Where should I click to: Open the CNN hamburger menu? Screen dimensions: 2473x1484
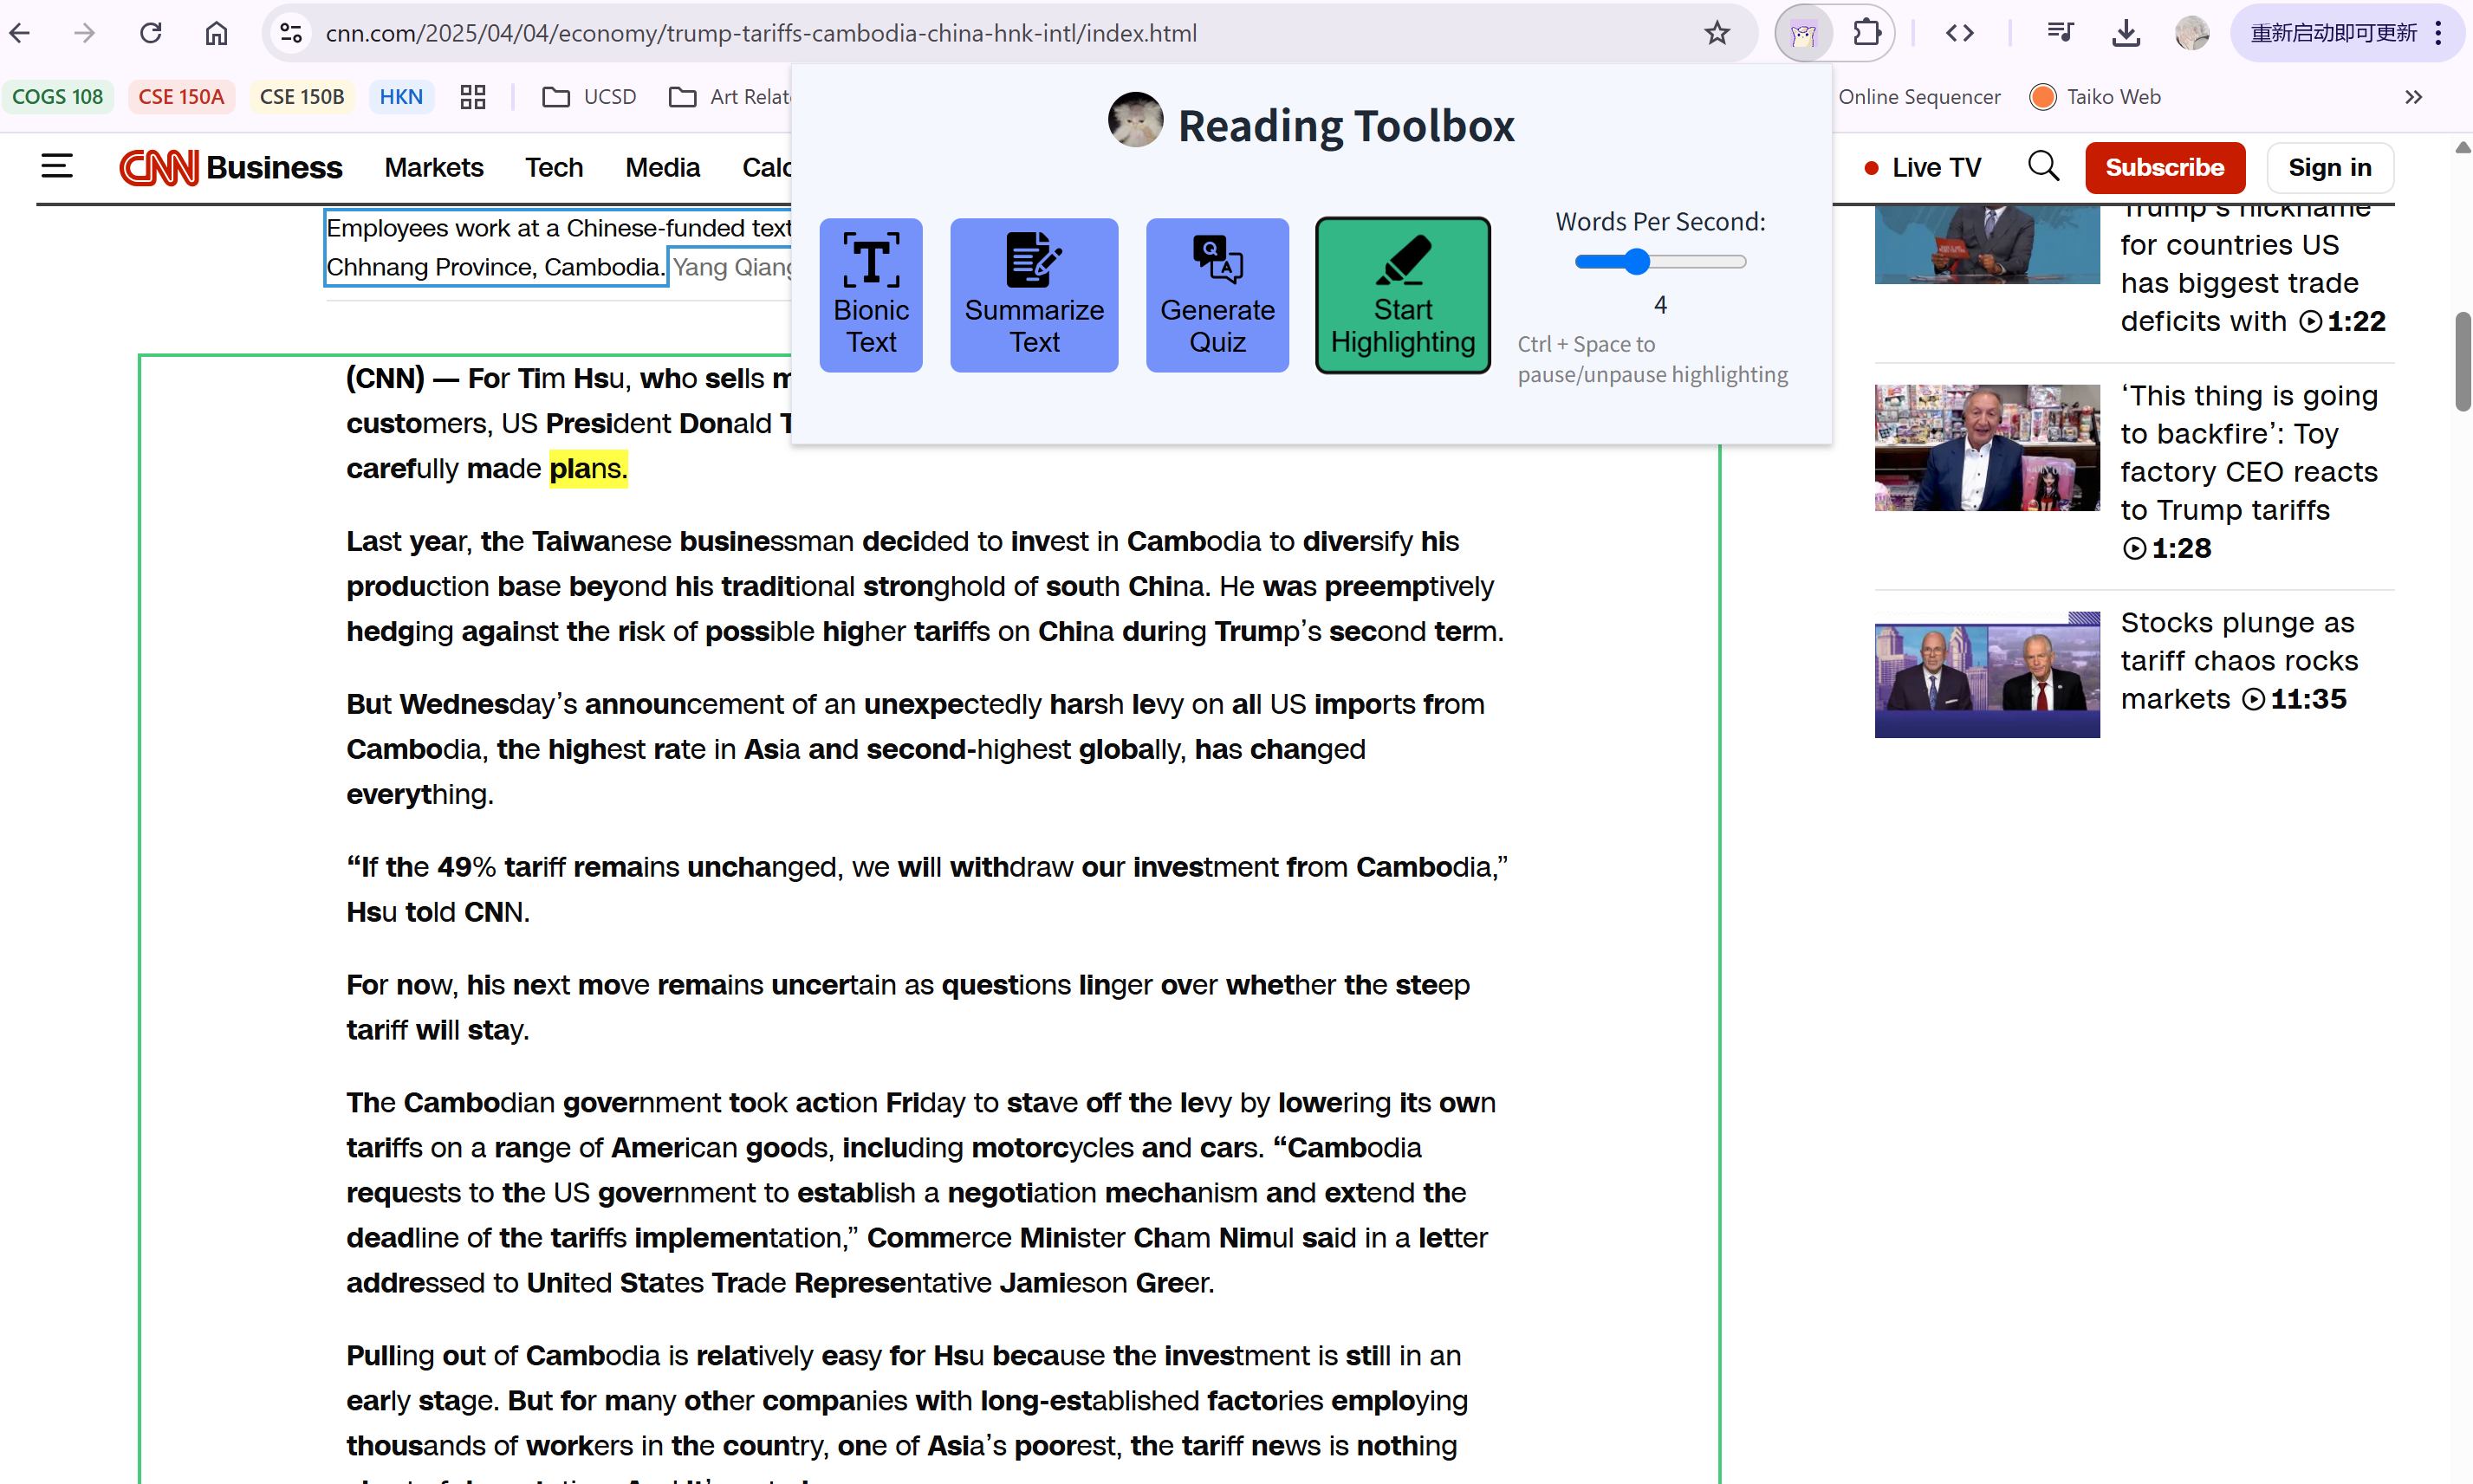pos(57,167)
